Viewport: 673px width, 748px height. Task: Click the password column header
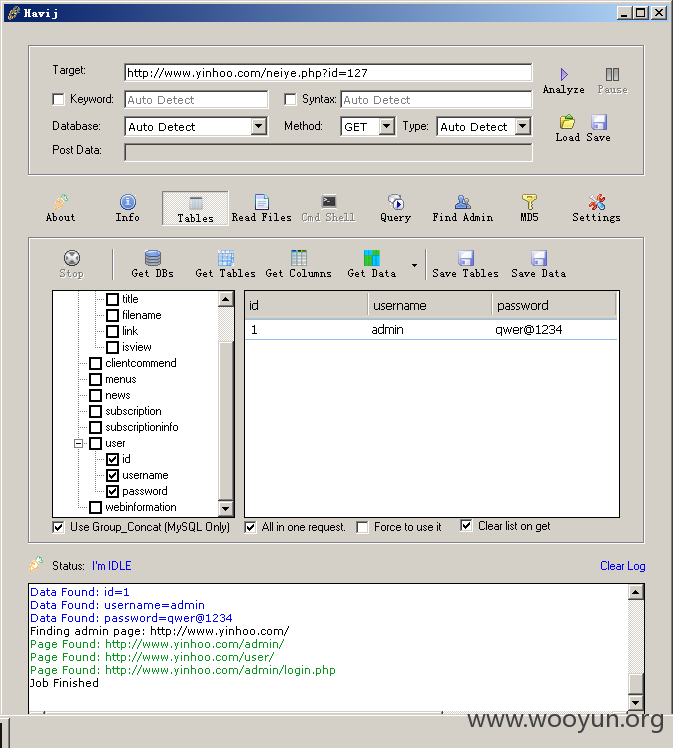click(x=554, y=305)
